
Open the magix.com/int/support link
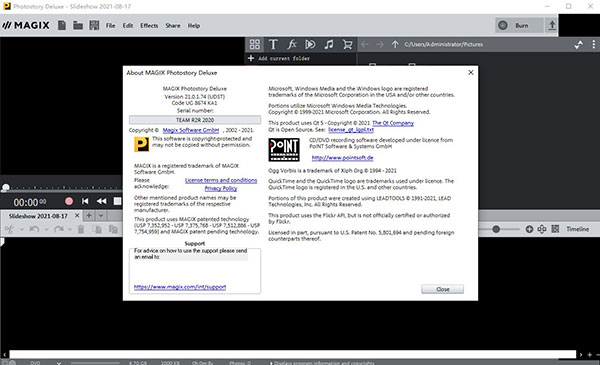coord(180,287)
